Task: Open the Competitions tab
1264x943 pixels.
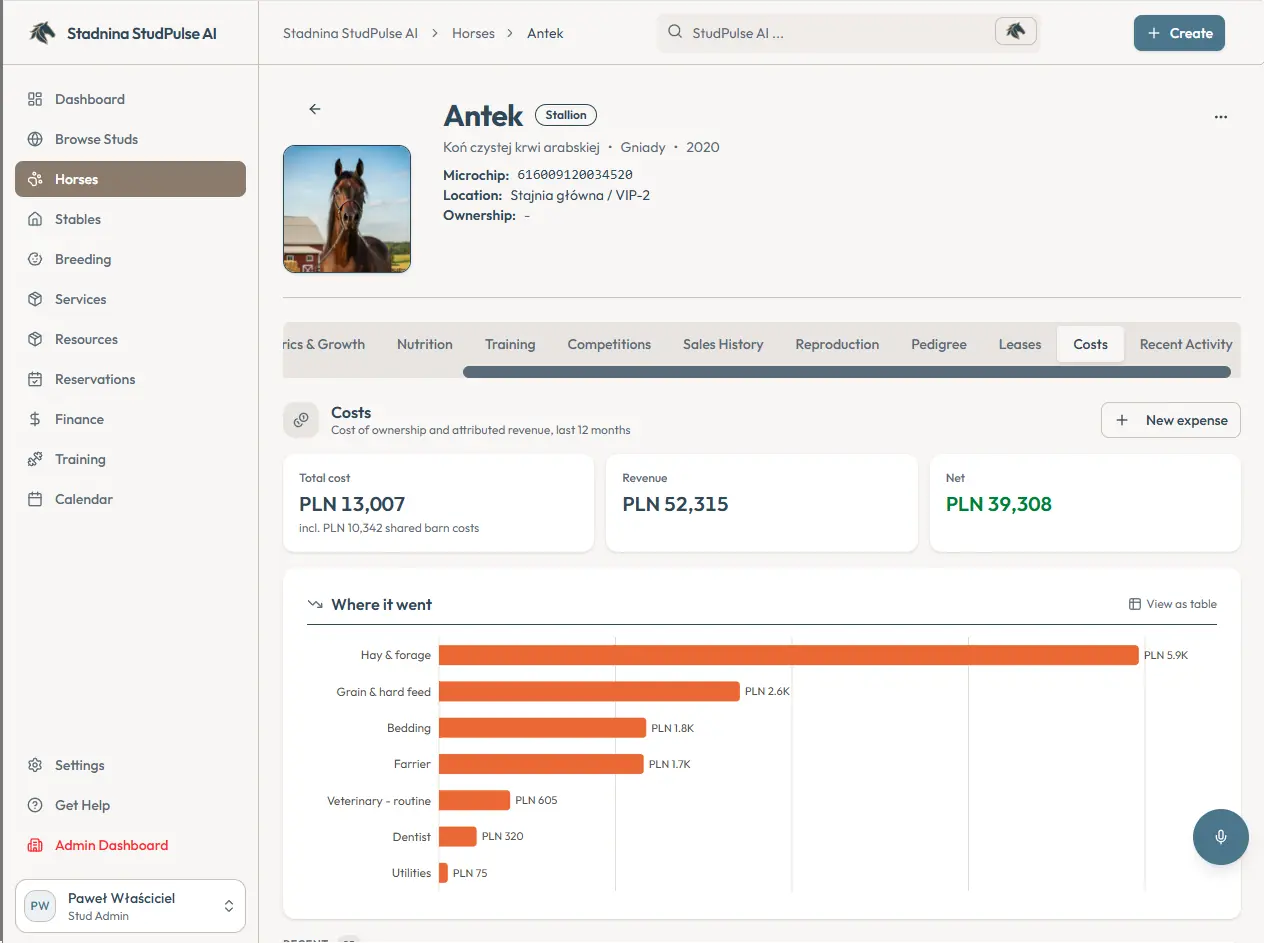Action: point(609,344)
